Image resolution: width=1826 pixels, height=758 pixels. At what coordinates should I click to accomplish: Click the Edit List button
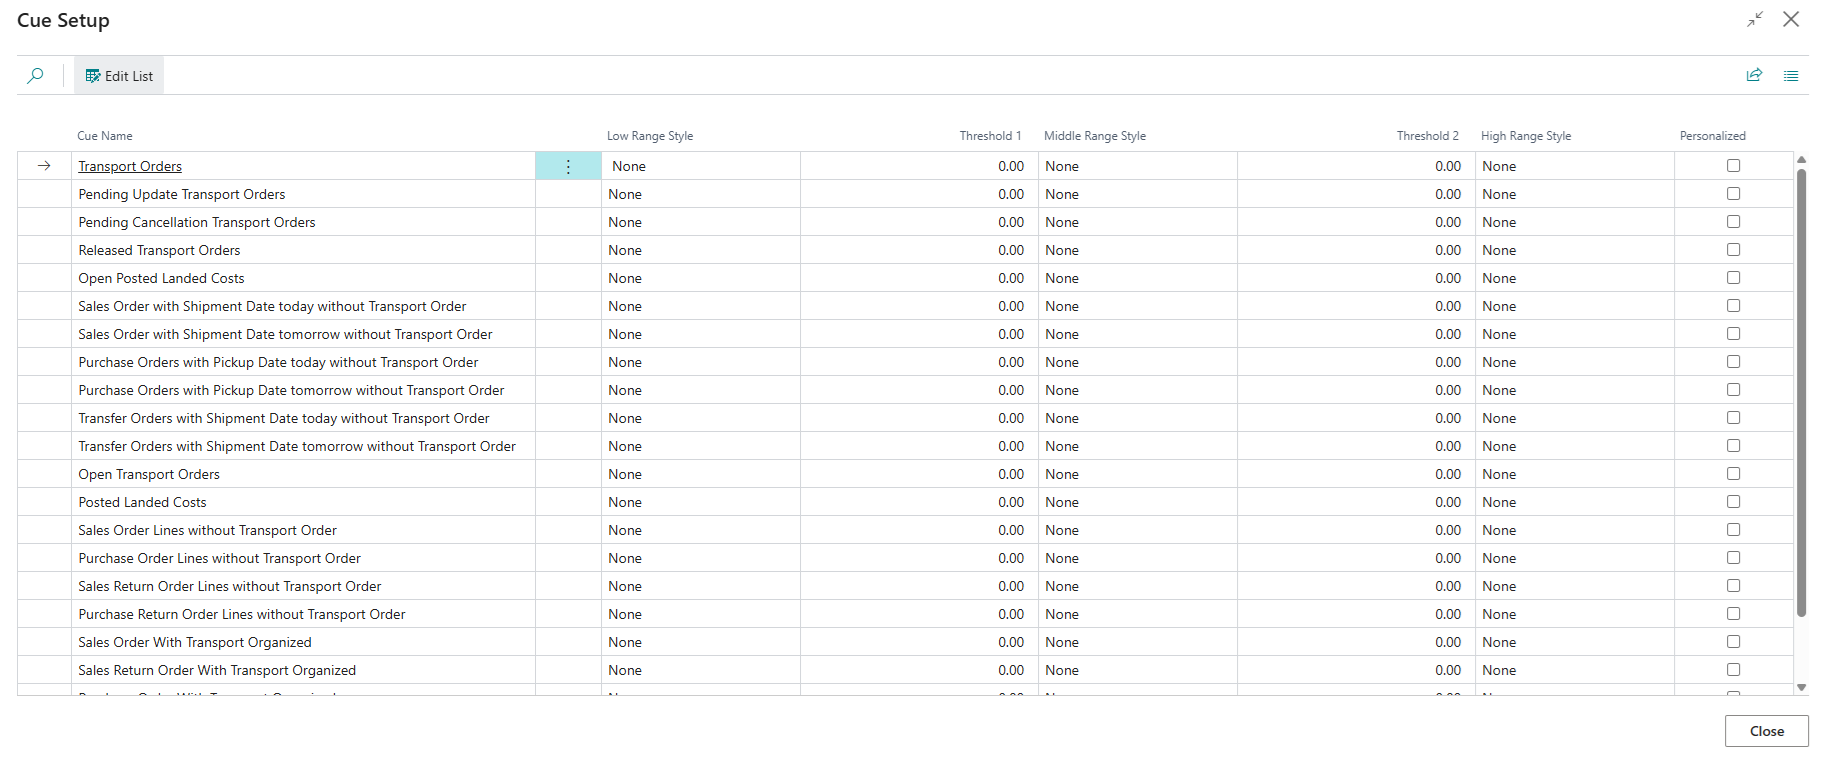tap(119, 76)
